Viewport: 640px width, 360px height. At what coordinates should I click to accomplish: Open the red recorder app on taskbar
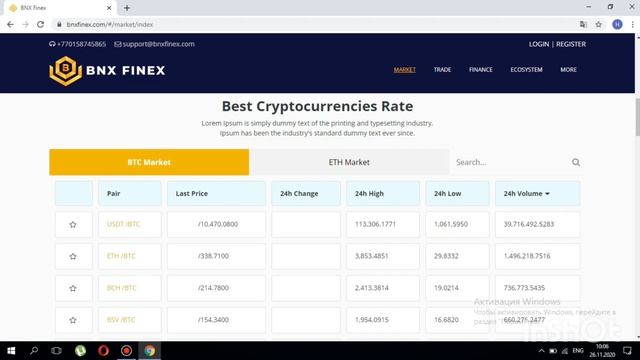point(127,351)
